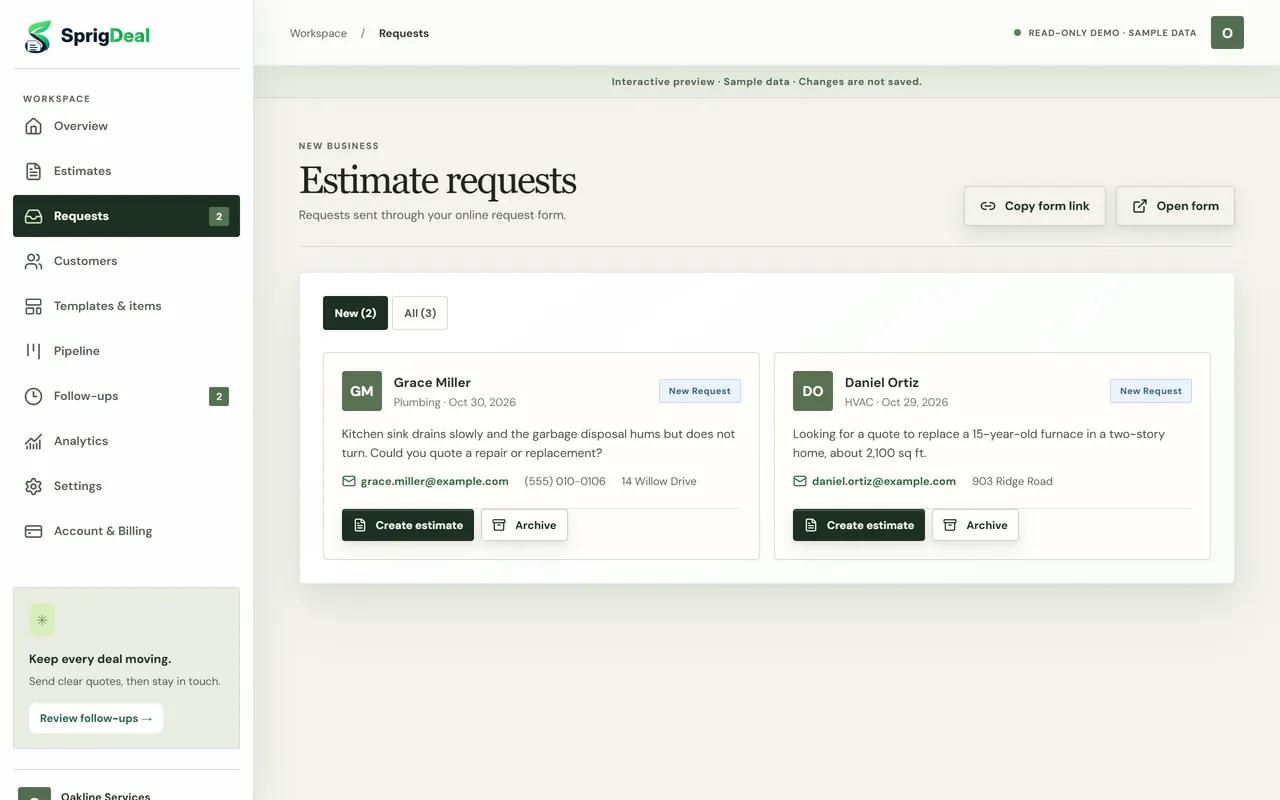1280x800 pixels.
Task: Open the Pipeline menu item
Action: pyautogui.click(x=126, y=351)
